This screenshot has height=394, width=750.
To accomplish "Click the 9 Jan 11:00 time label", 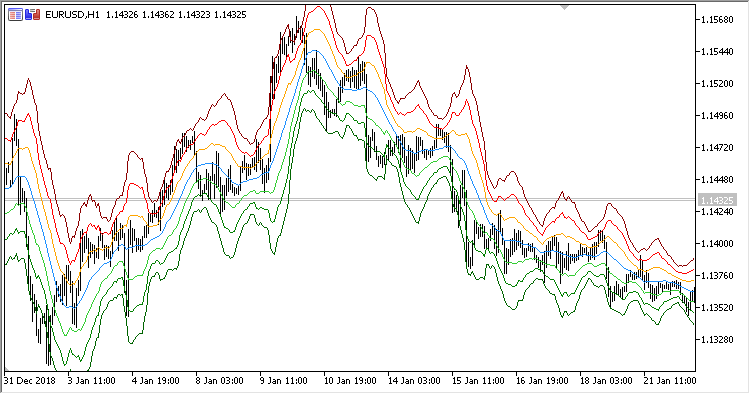I will tap(284, 381).
